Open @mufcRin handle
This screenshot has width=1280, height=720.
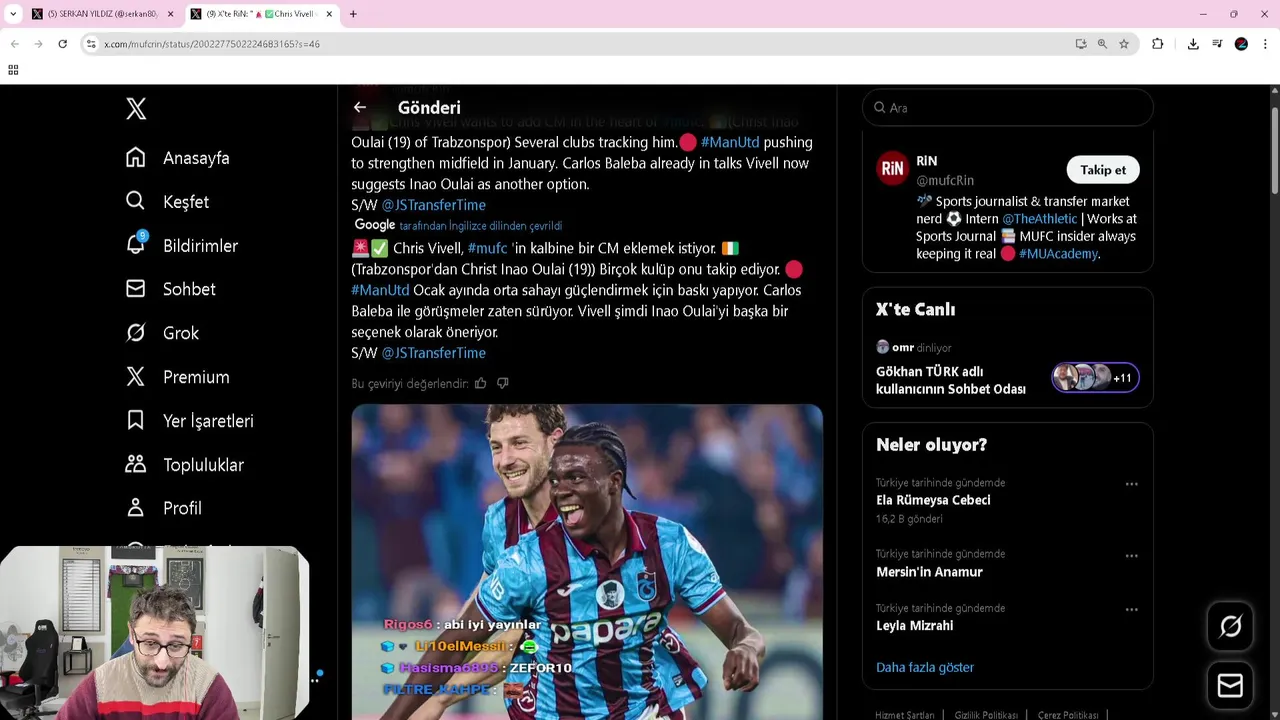pos(945,180)
